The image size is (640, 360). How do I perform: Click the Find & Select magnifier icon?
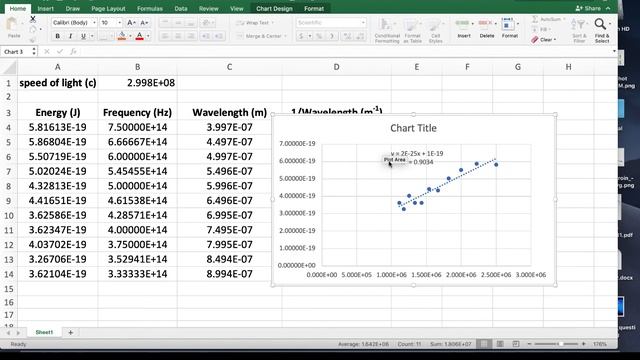600,24
